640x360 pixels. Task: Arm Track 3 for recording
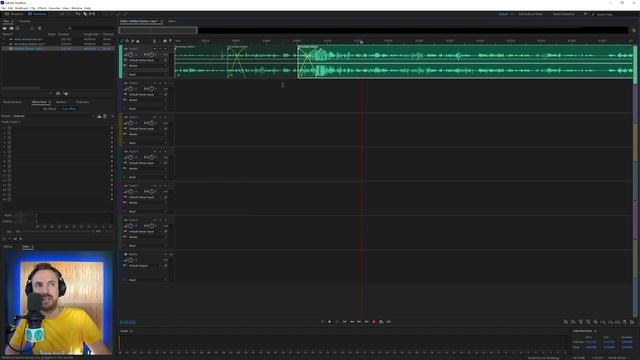(165, 117)
